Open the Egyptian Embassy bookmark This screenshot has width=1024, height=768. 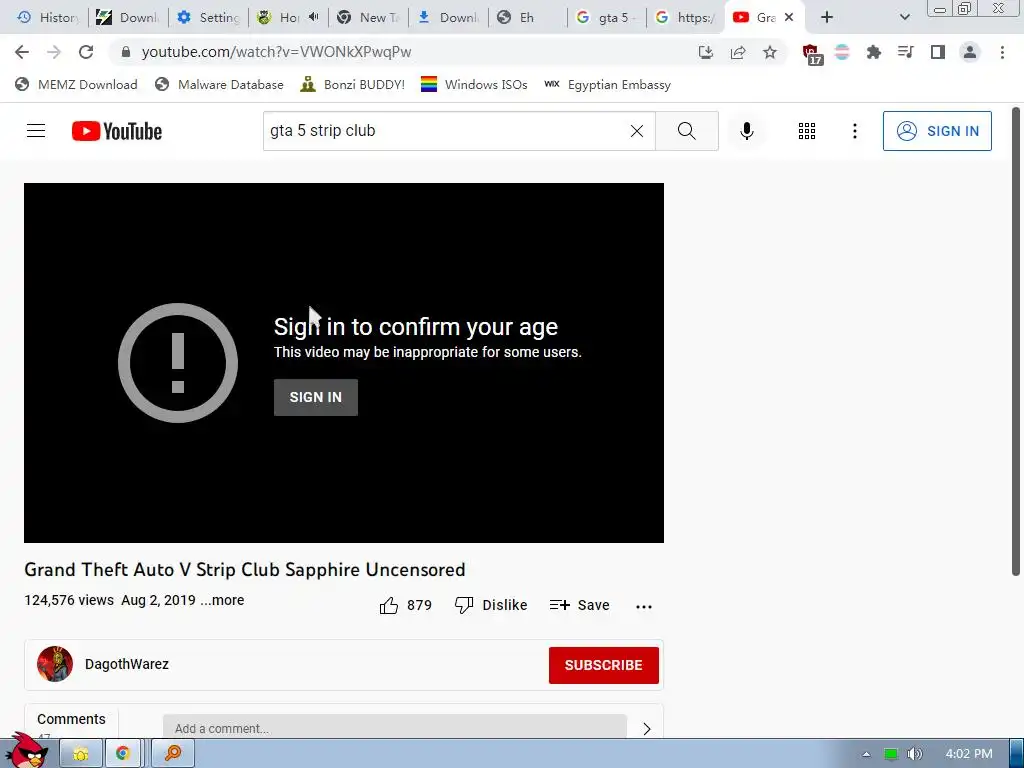[607, 85]
